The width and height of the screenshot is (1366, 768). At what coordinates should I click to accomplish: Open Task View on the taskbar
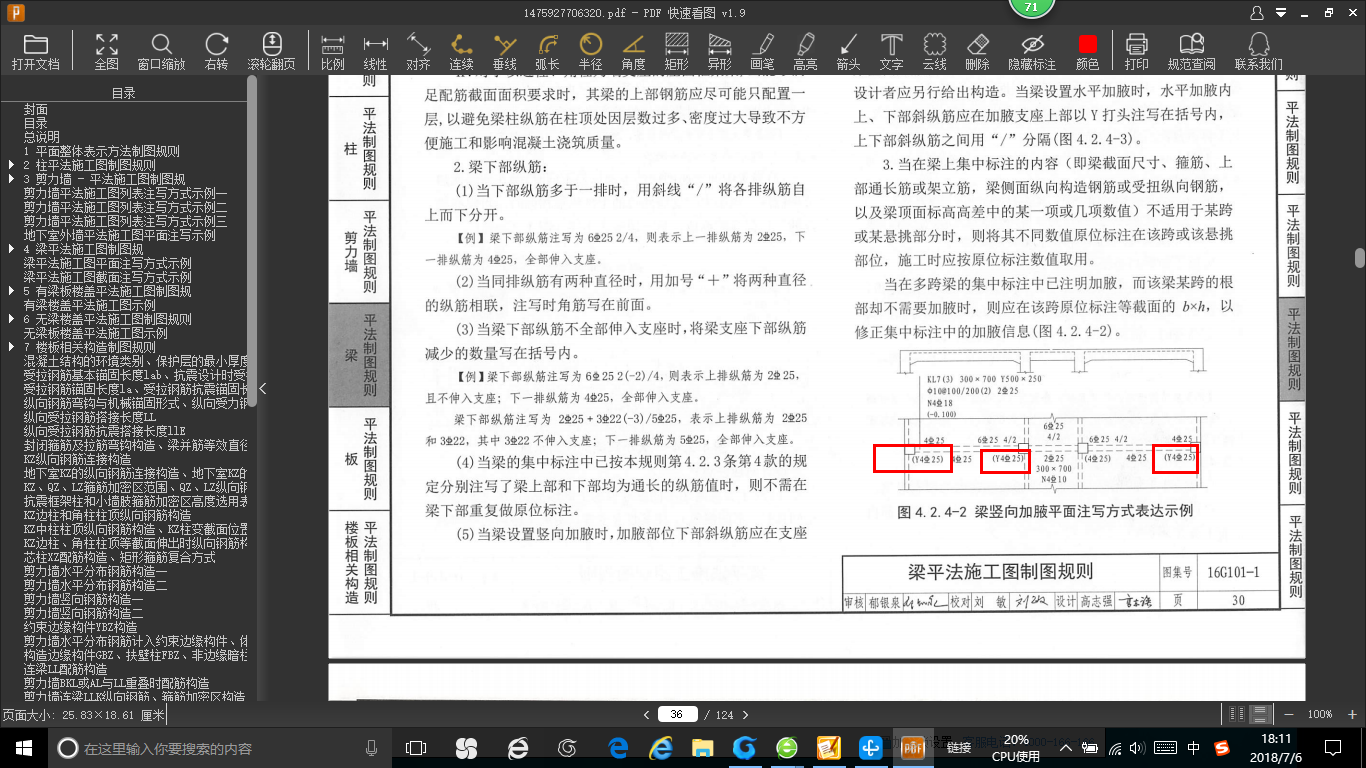coord(416,748)
